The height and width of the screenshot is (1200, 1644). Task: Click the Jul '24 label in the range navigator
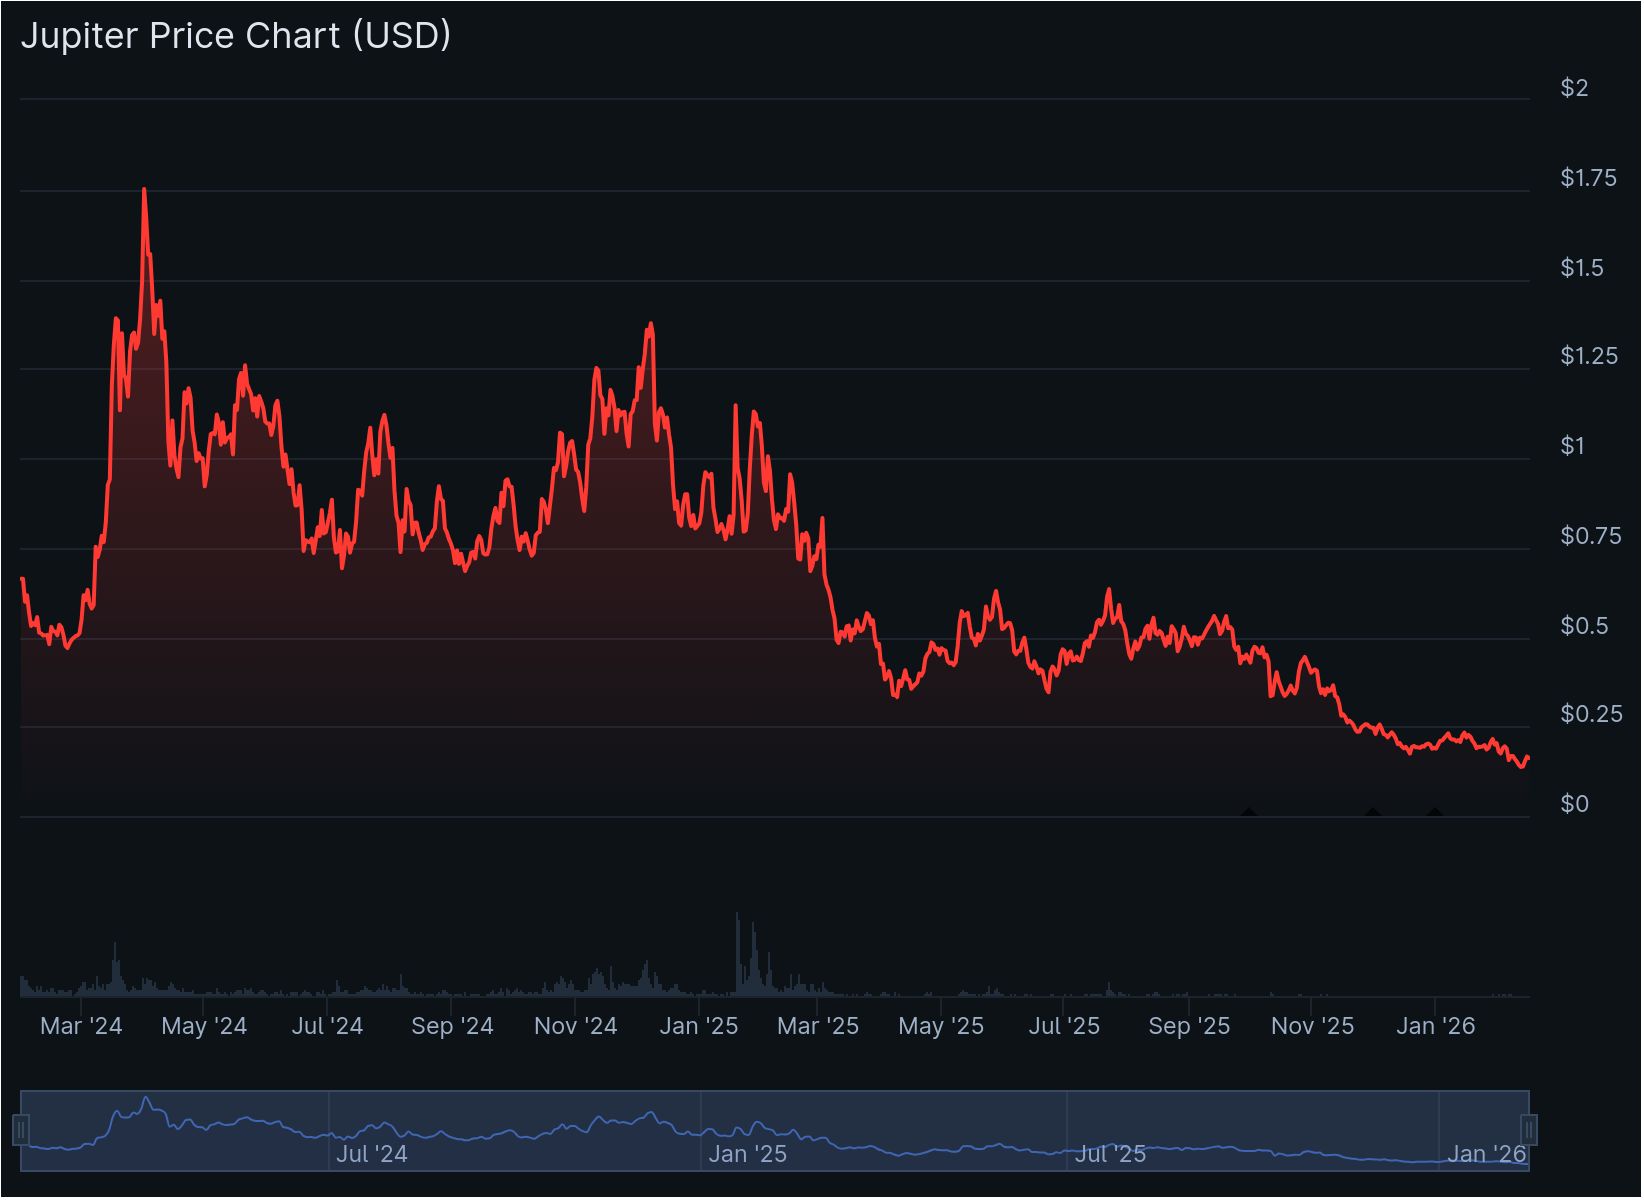pos(371,1155)
